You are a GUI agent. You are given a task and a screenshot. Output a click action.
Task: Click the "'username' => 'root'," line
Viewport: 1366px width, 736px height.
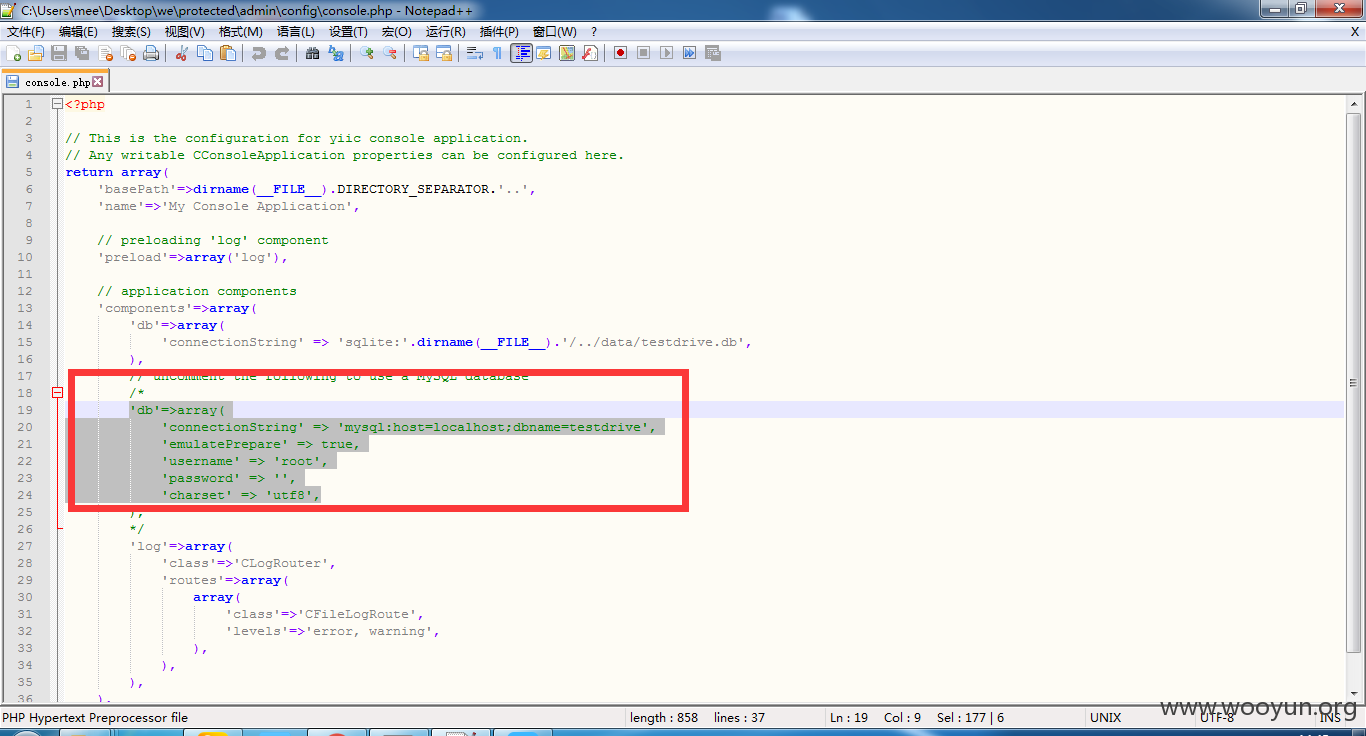(x=245, y=461)
